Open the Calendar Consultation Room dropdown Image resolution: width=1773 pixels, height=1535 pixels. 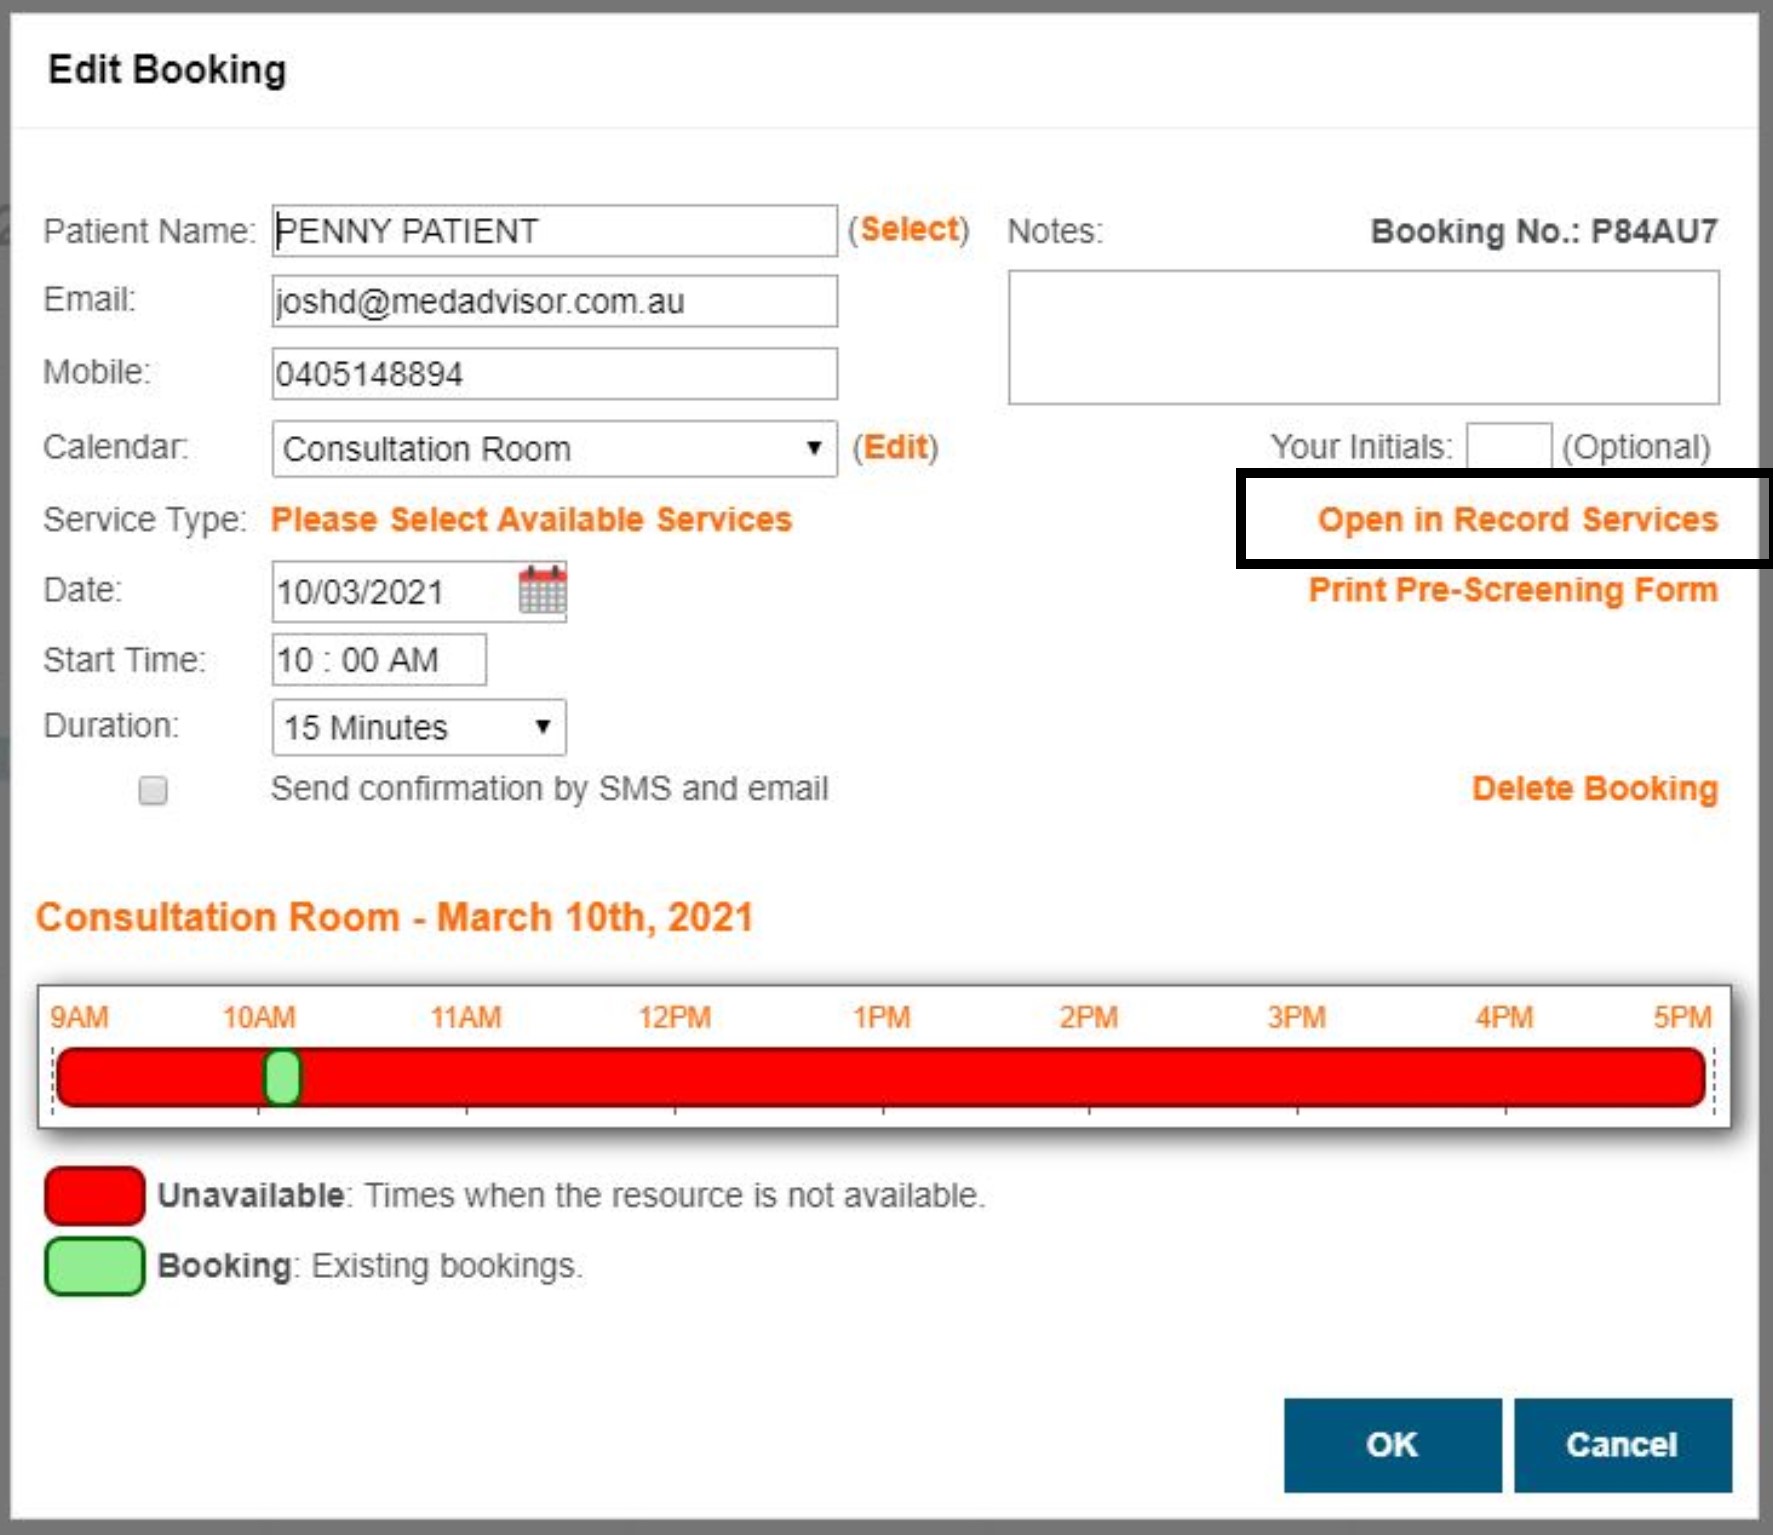(554, 448)
